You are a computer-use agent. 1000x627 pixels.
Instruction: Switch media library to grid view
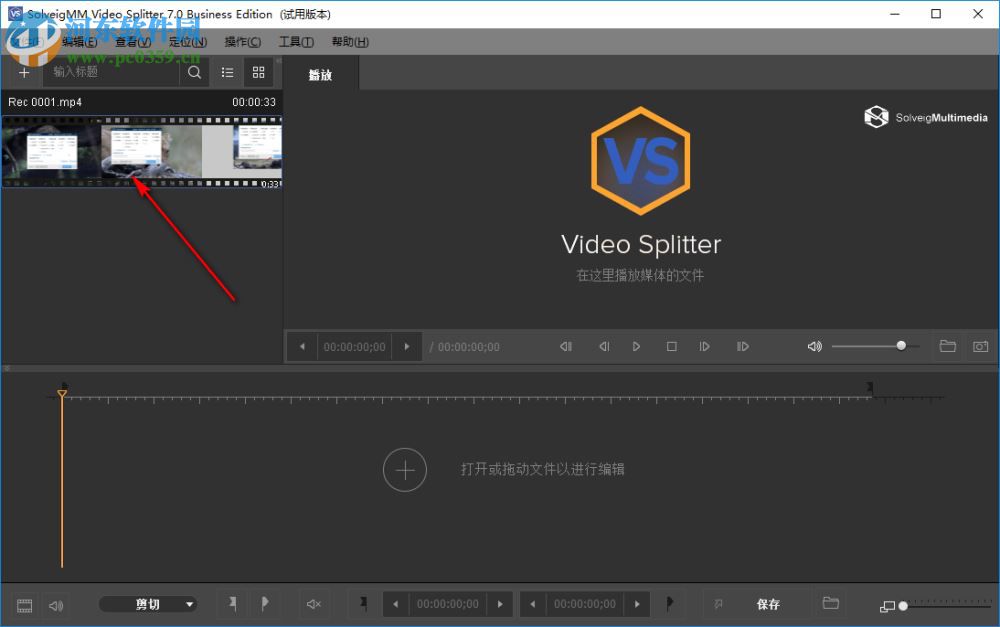(x=258, y=72)
